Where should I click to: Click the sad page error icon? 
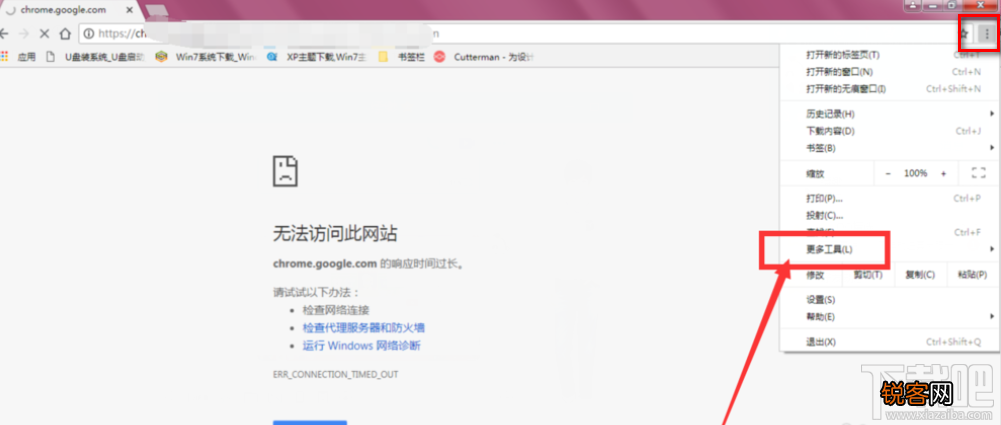click(285, 170)
